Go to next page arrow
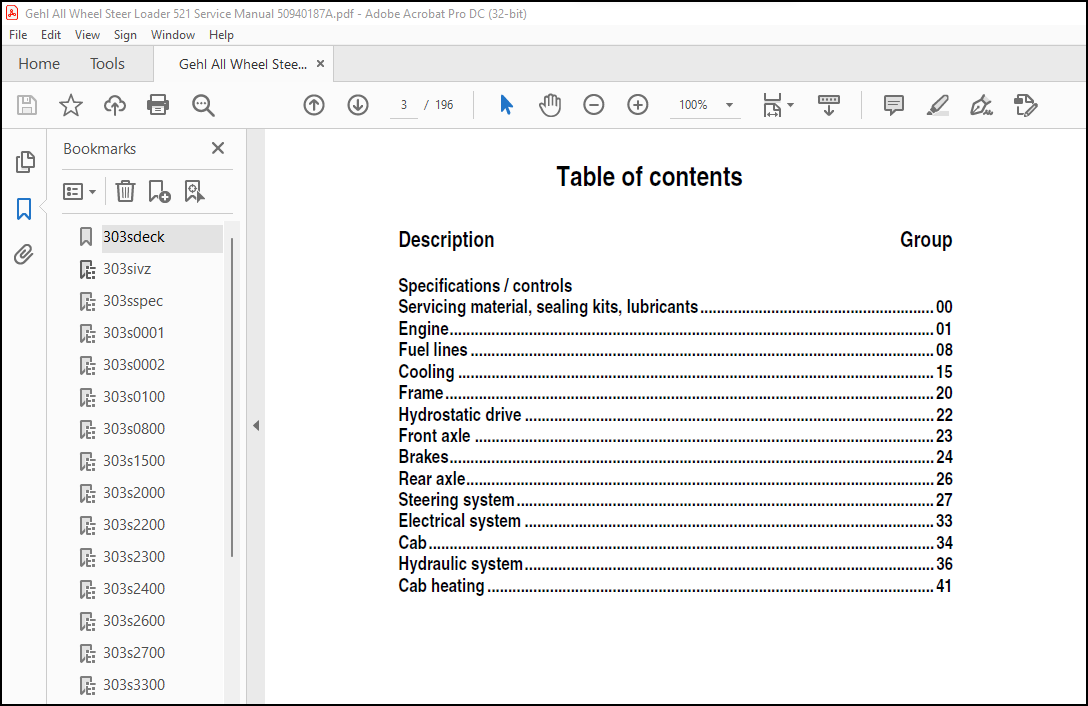 coord(358,105)
